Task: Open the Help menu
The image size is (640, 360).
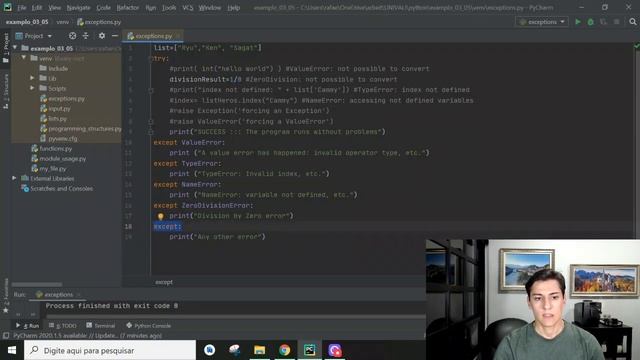Action: (x=233, y=8)
